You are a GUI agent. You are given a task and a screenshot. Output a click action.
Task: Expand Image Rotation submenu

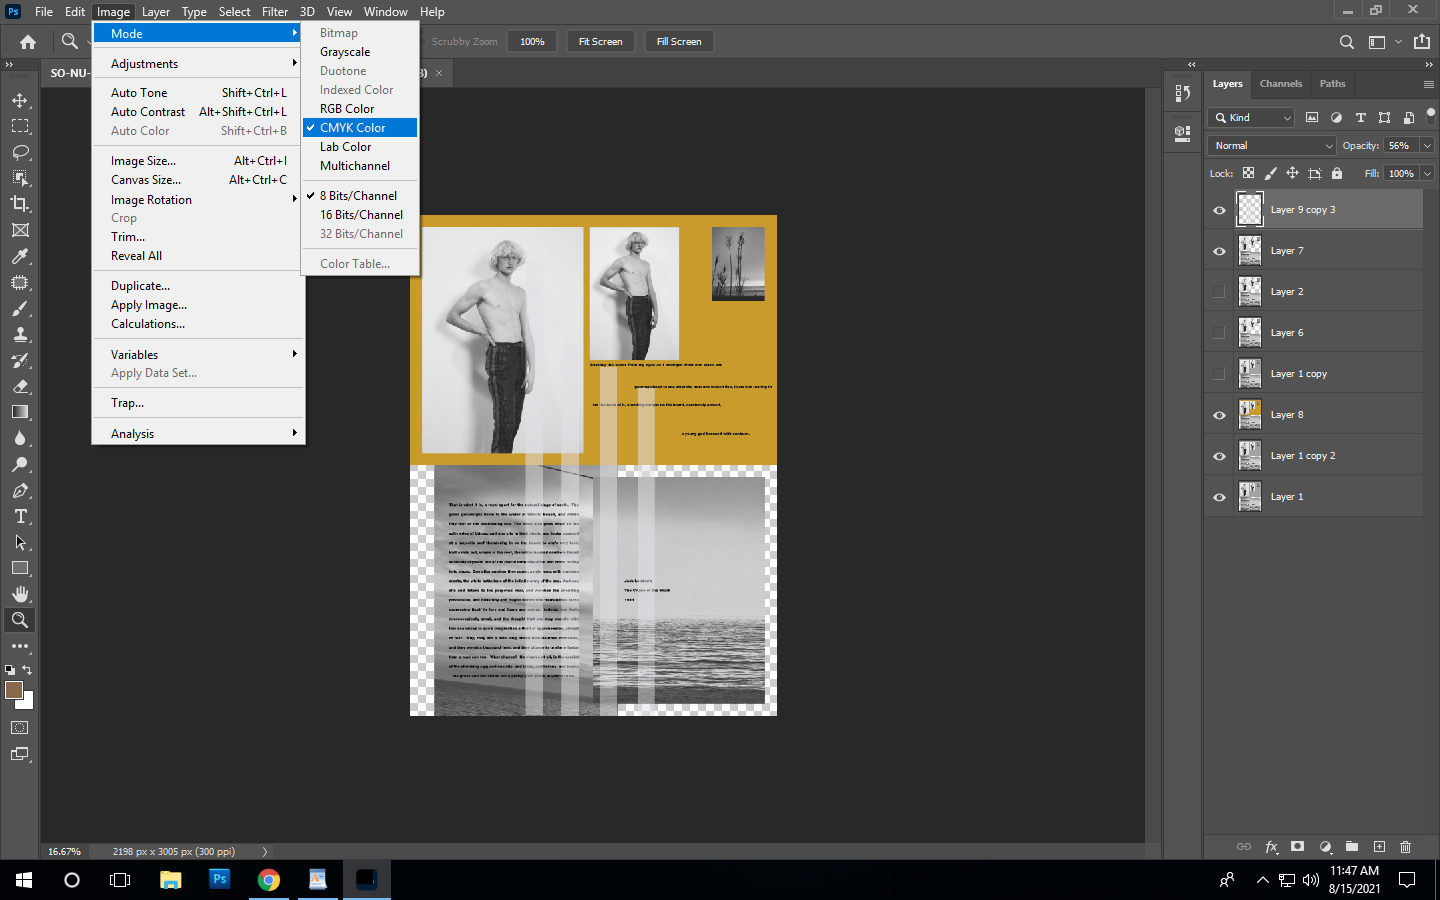point(198,199)
